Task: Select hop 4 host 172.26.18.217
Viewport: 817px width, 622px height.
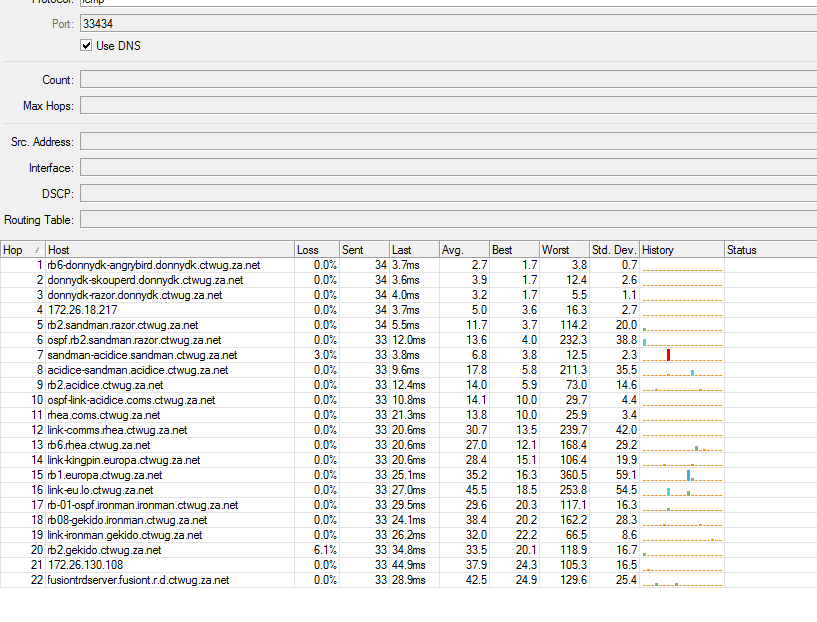Action: coord(82,310)
